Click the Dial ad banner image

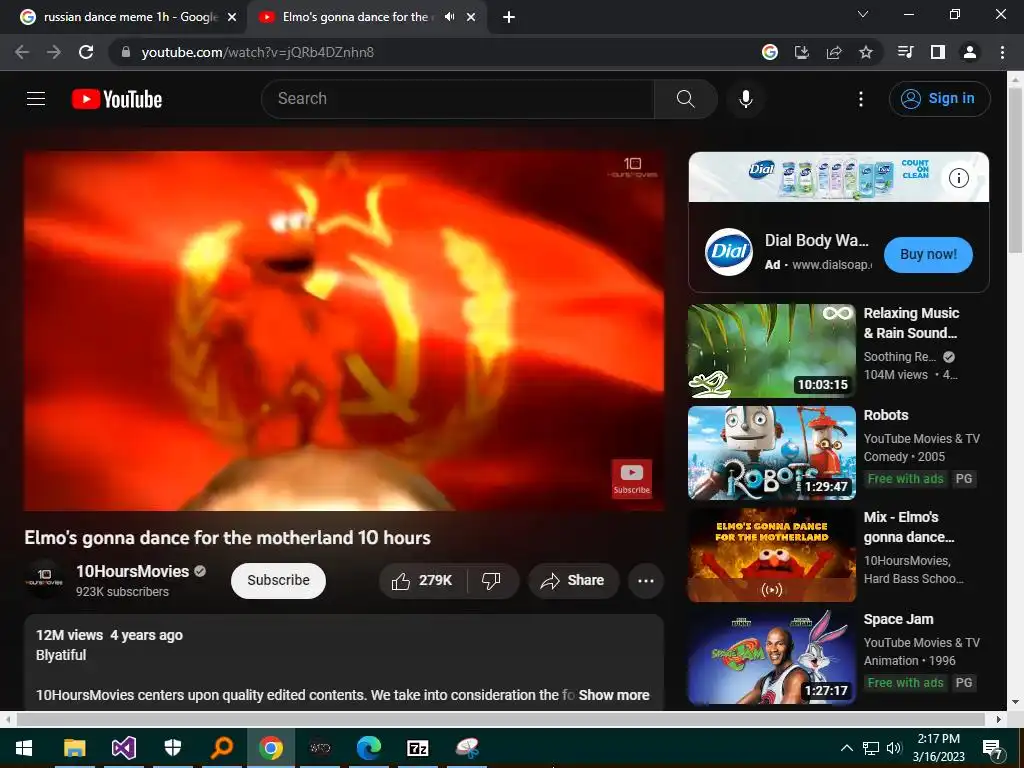point(839,177)
